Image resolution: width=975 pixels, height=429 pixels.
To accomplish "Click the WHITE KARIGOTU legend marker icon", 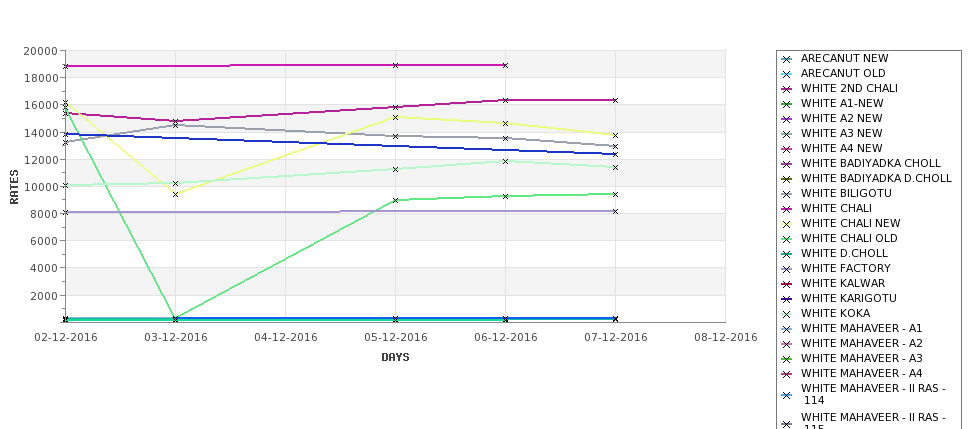I will coord(787,299).
